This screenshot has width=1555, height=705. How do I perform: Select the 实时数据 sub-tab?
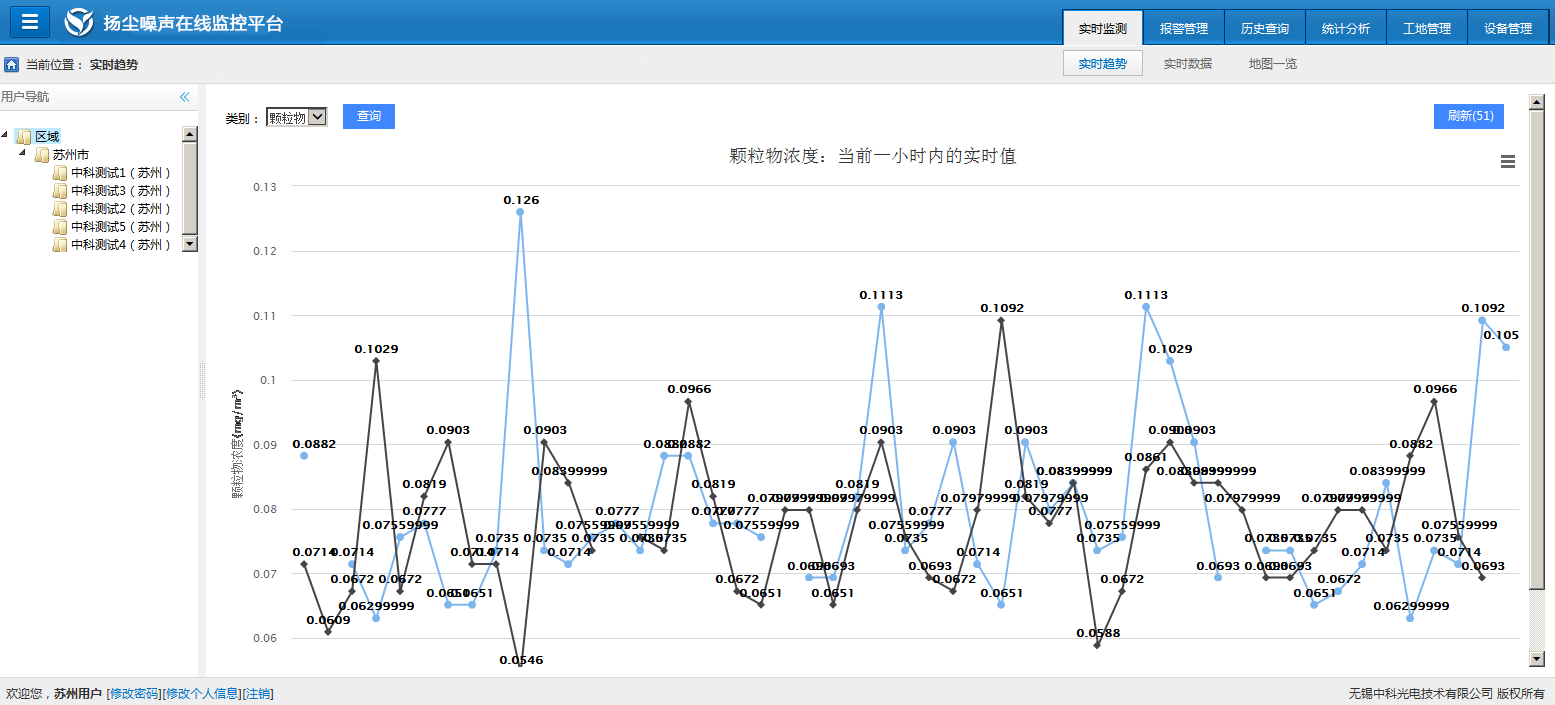point(1187,64)
